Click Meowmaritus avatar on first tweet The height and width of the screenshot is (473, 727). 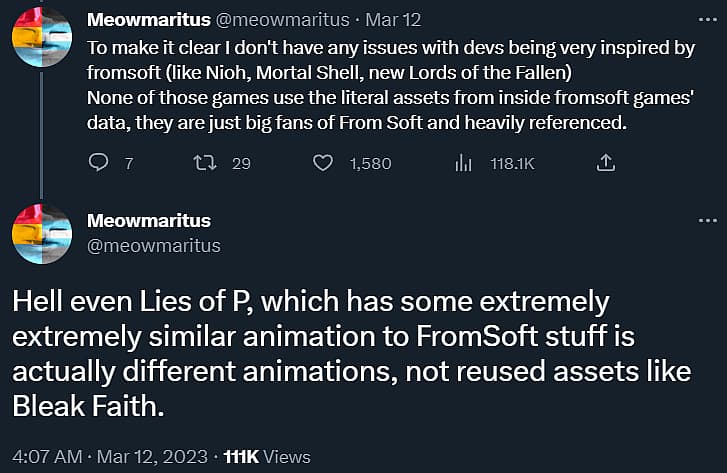click(x=42, y=37)
